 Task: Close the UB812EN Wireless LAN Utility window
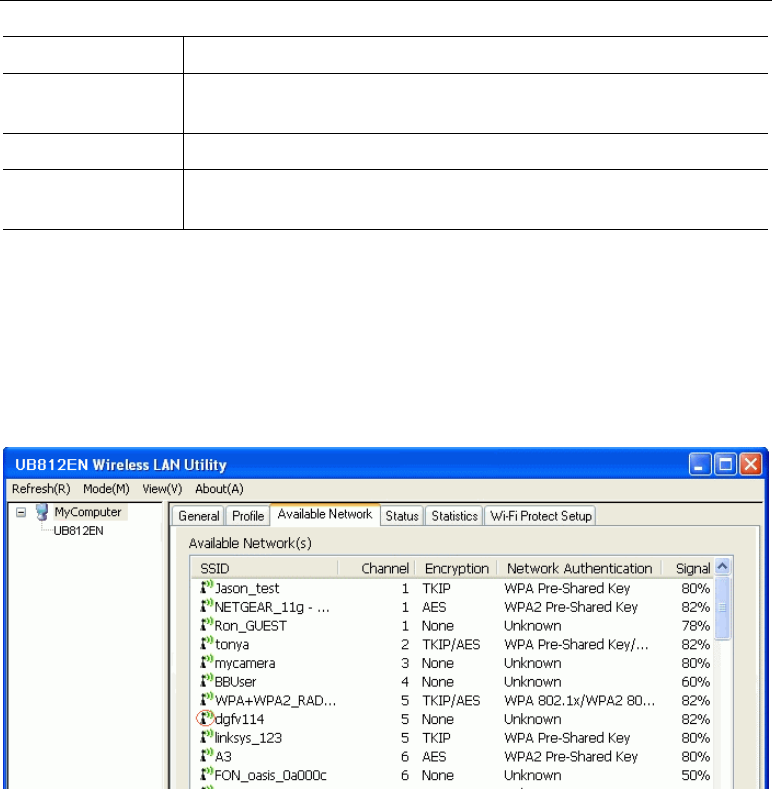click(x=751, y=463)
